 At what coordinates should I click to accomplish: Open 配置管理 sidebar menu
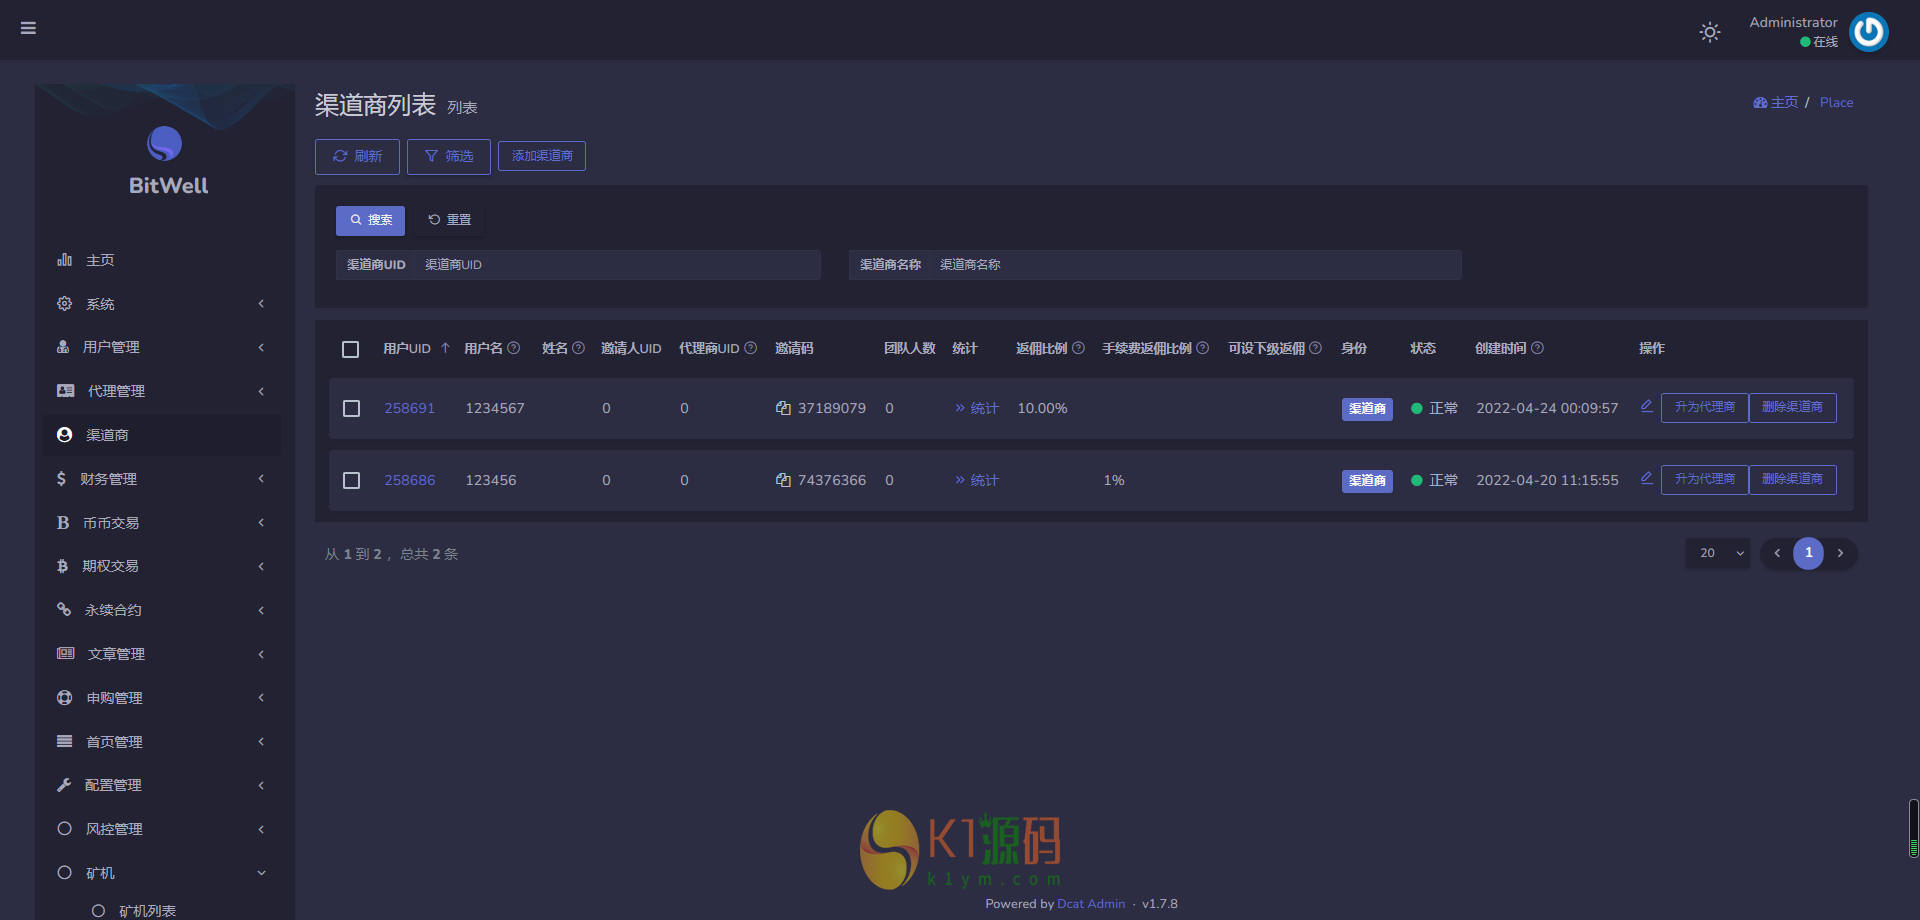[x=162, y=785]
